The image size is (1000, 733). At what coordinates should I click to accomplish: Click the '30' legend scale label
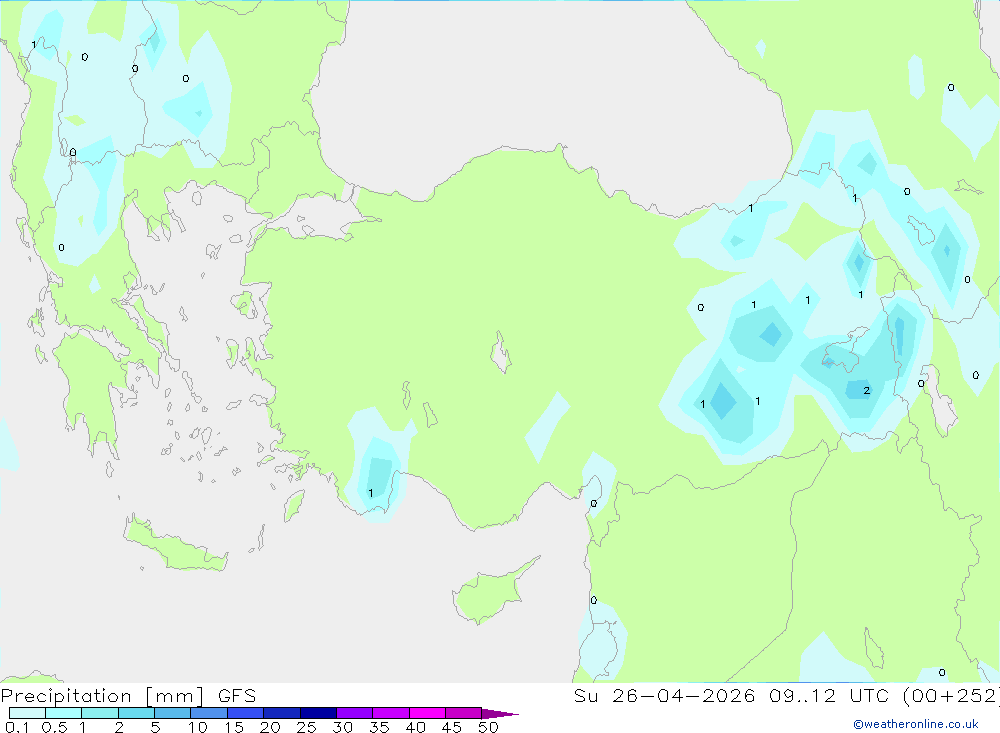[x=342, y=727]
